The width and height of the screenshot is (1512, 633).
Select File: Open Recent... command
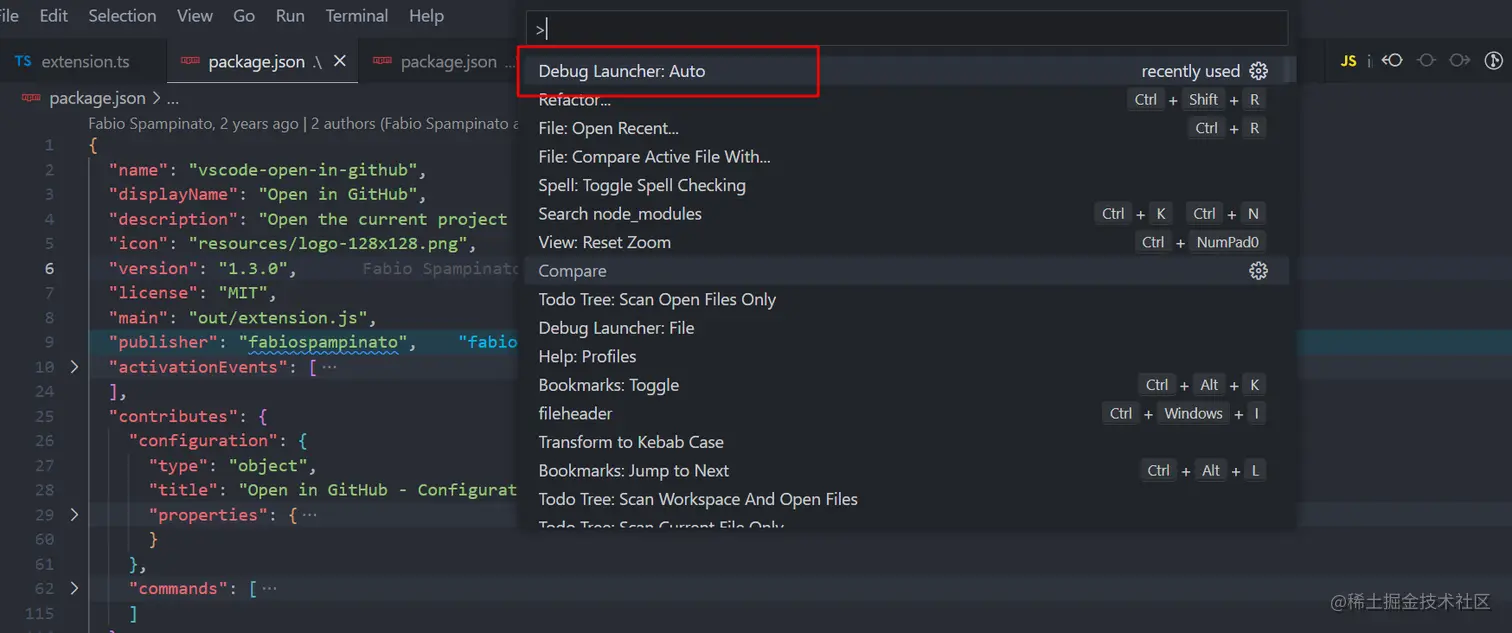click(x=608, y=128)
